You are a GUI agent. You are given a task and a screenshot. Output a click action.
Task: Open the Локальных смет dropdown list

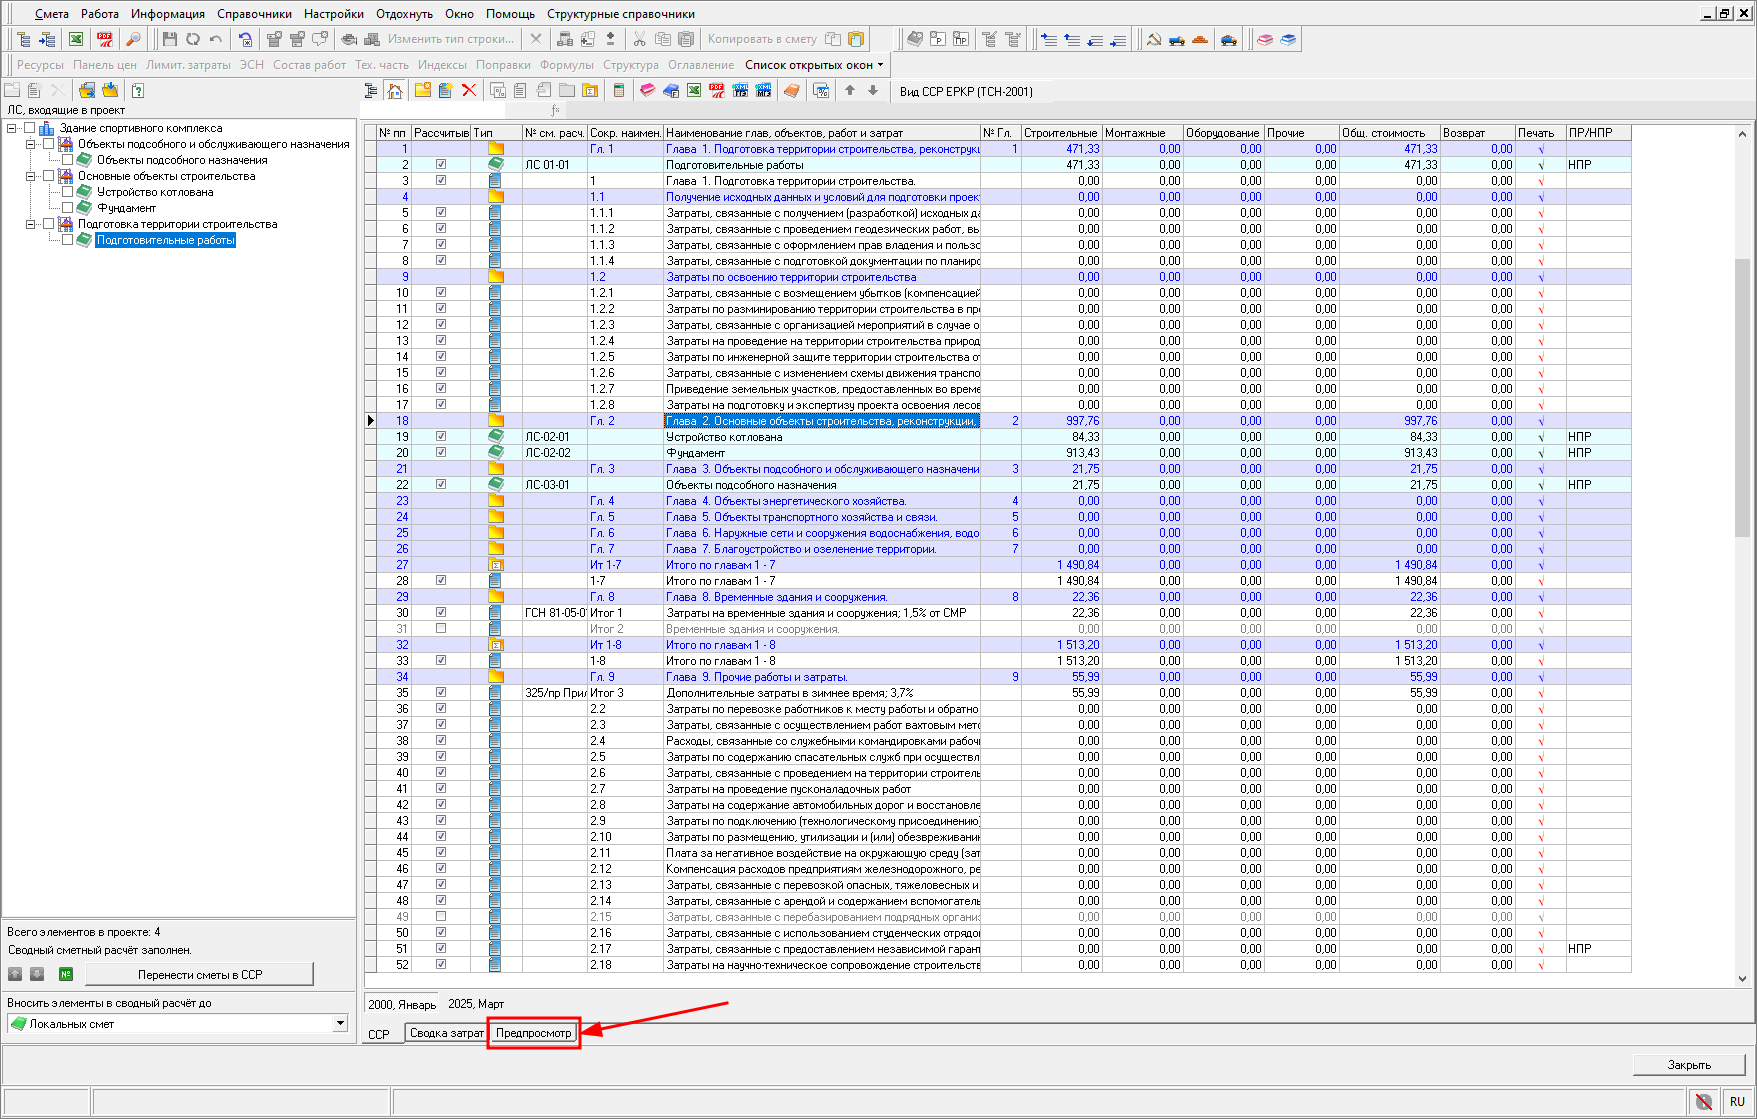(x=340, y=1023)
